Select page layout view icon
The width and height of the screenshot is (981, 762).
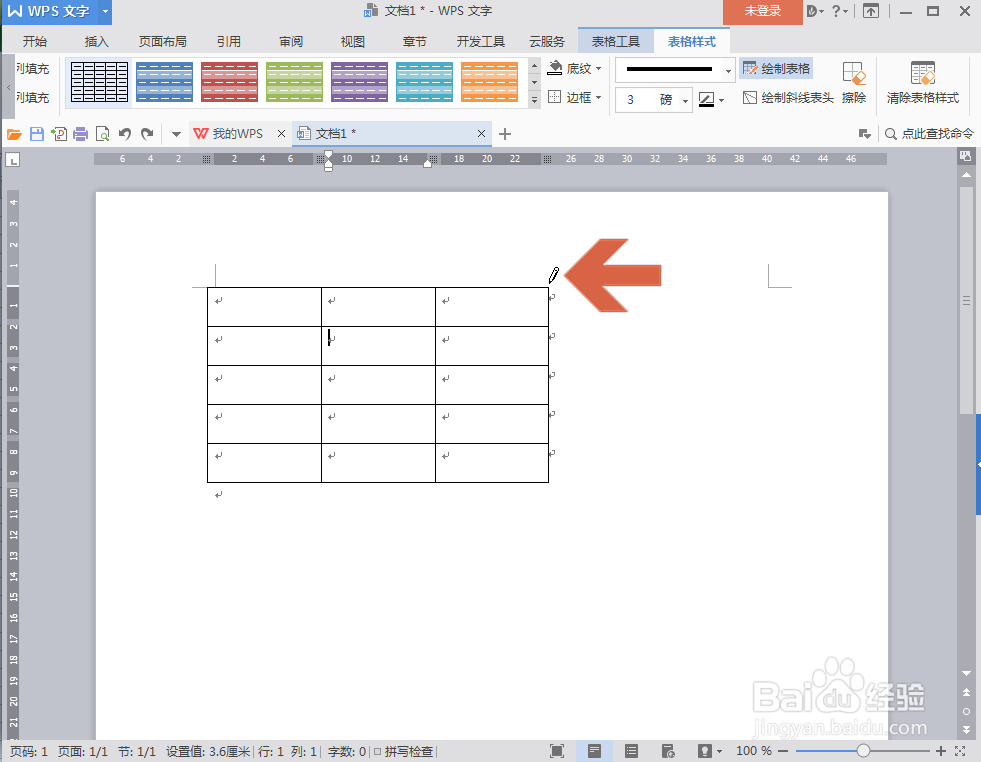coord(594,751)
